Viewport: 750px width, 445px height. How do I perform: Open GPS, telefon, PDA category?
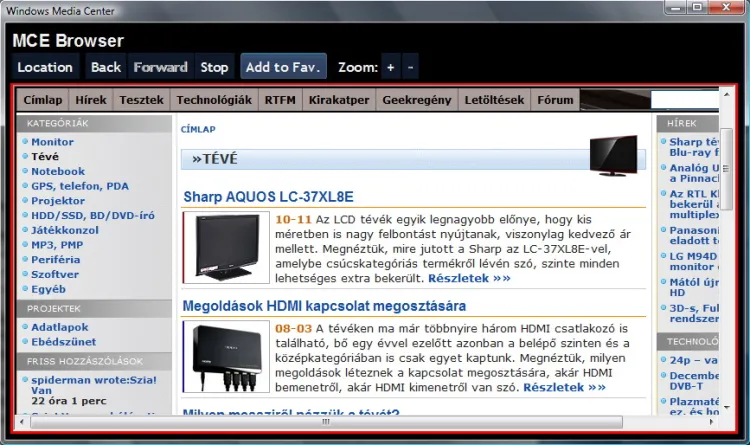pos(80,186)
